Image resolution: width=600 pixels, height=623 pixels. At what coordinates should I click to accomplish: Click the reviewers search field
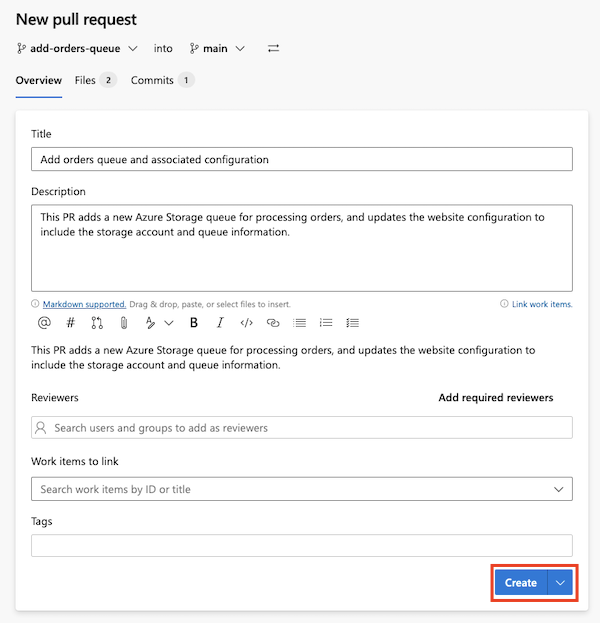pyautogui.click(x=302, y=428)
